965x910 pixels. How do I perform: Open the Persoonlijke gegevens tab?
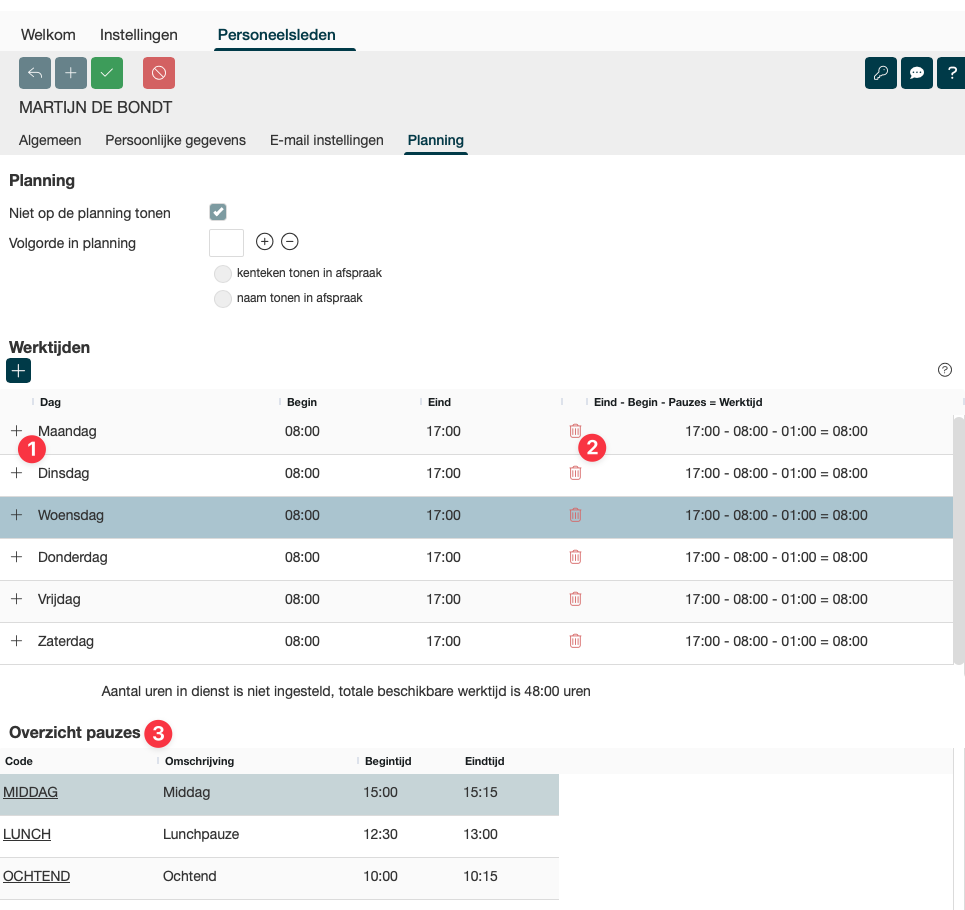tap(175, 140)
